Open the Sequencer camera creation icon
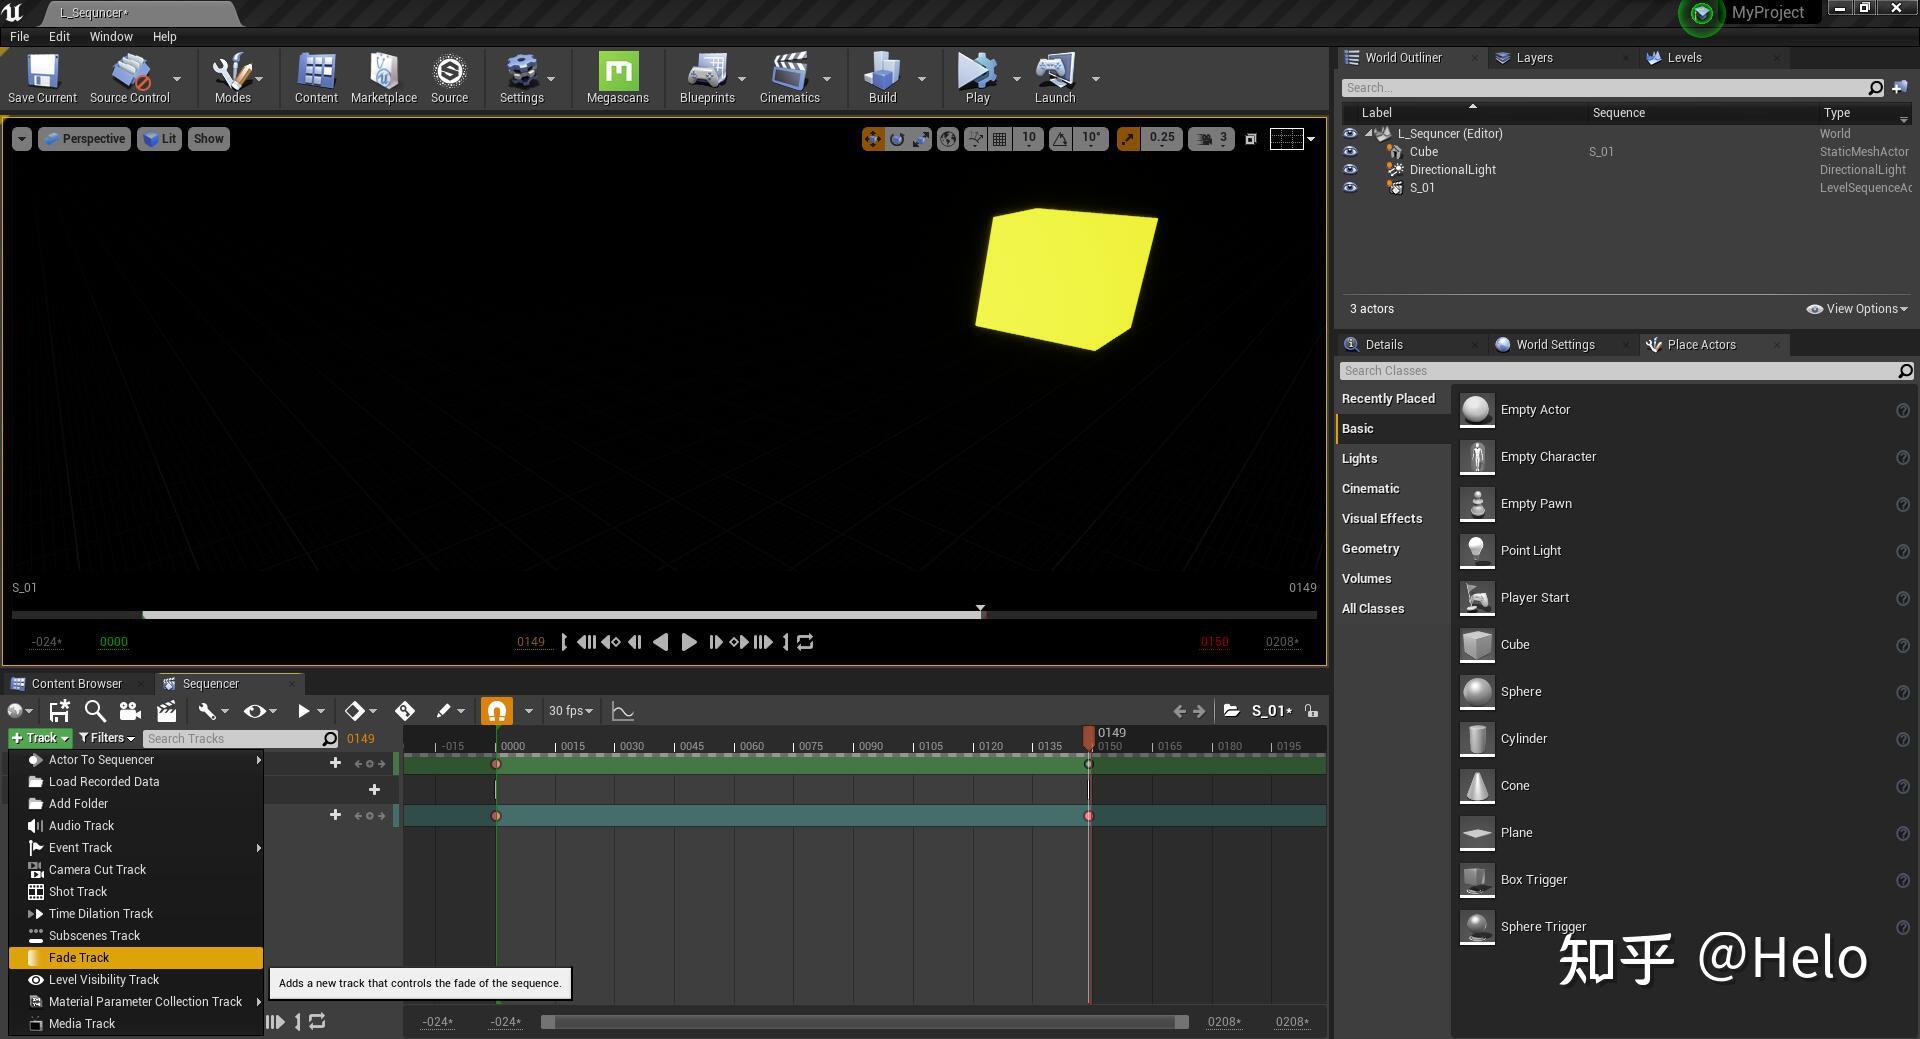The height and width of the screenshot is (1039, 1920). click(x=130, y=711)
